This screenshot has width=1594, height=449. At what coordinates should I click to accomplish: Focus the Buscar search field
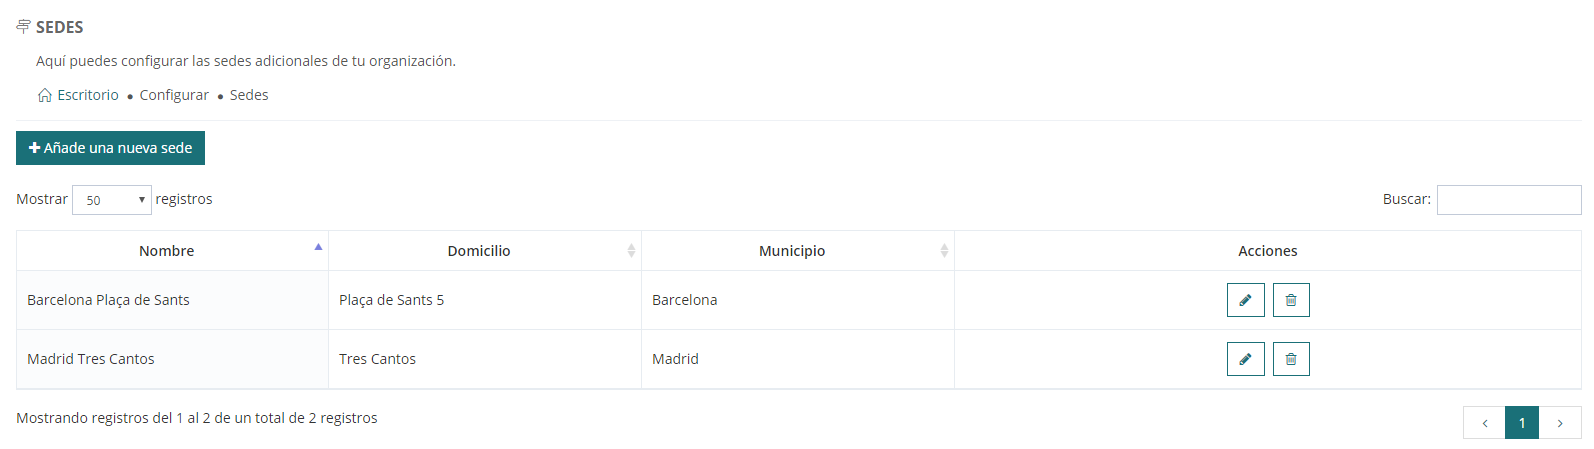click(x=1508, y=200)
